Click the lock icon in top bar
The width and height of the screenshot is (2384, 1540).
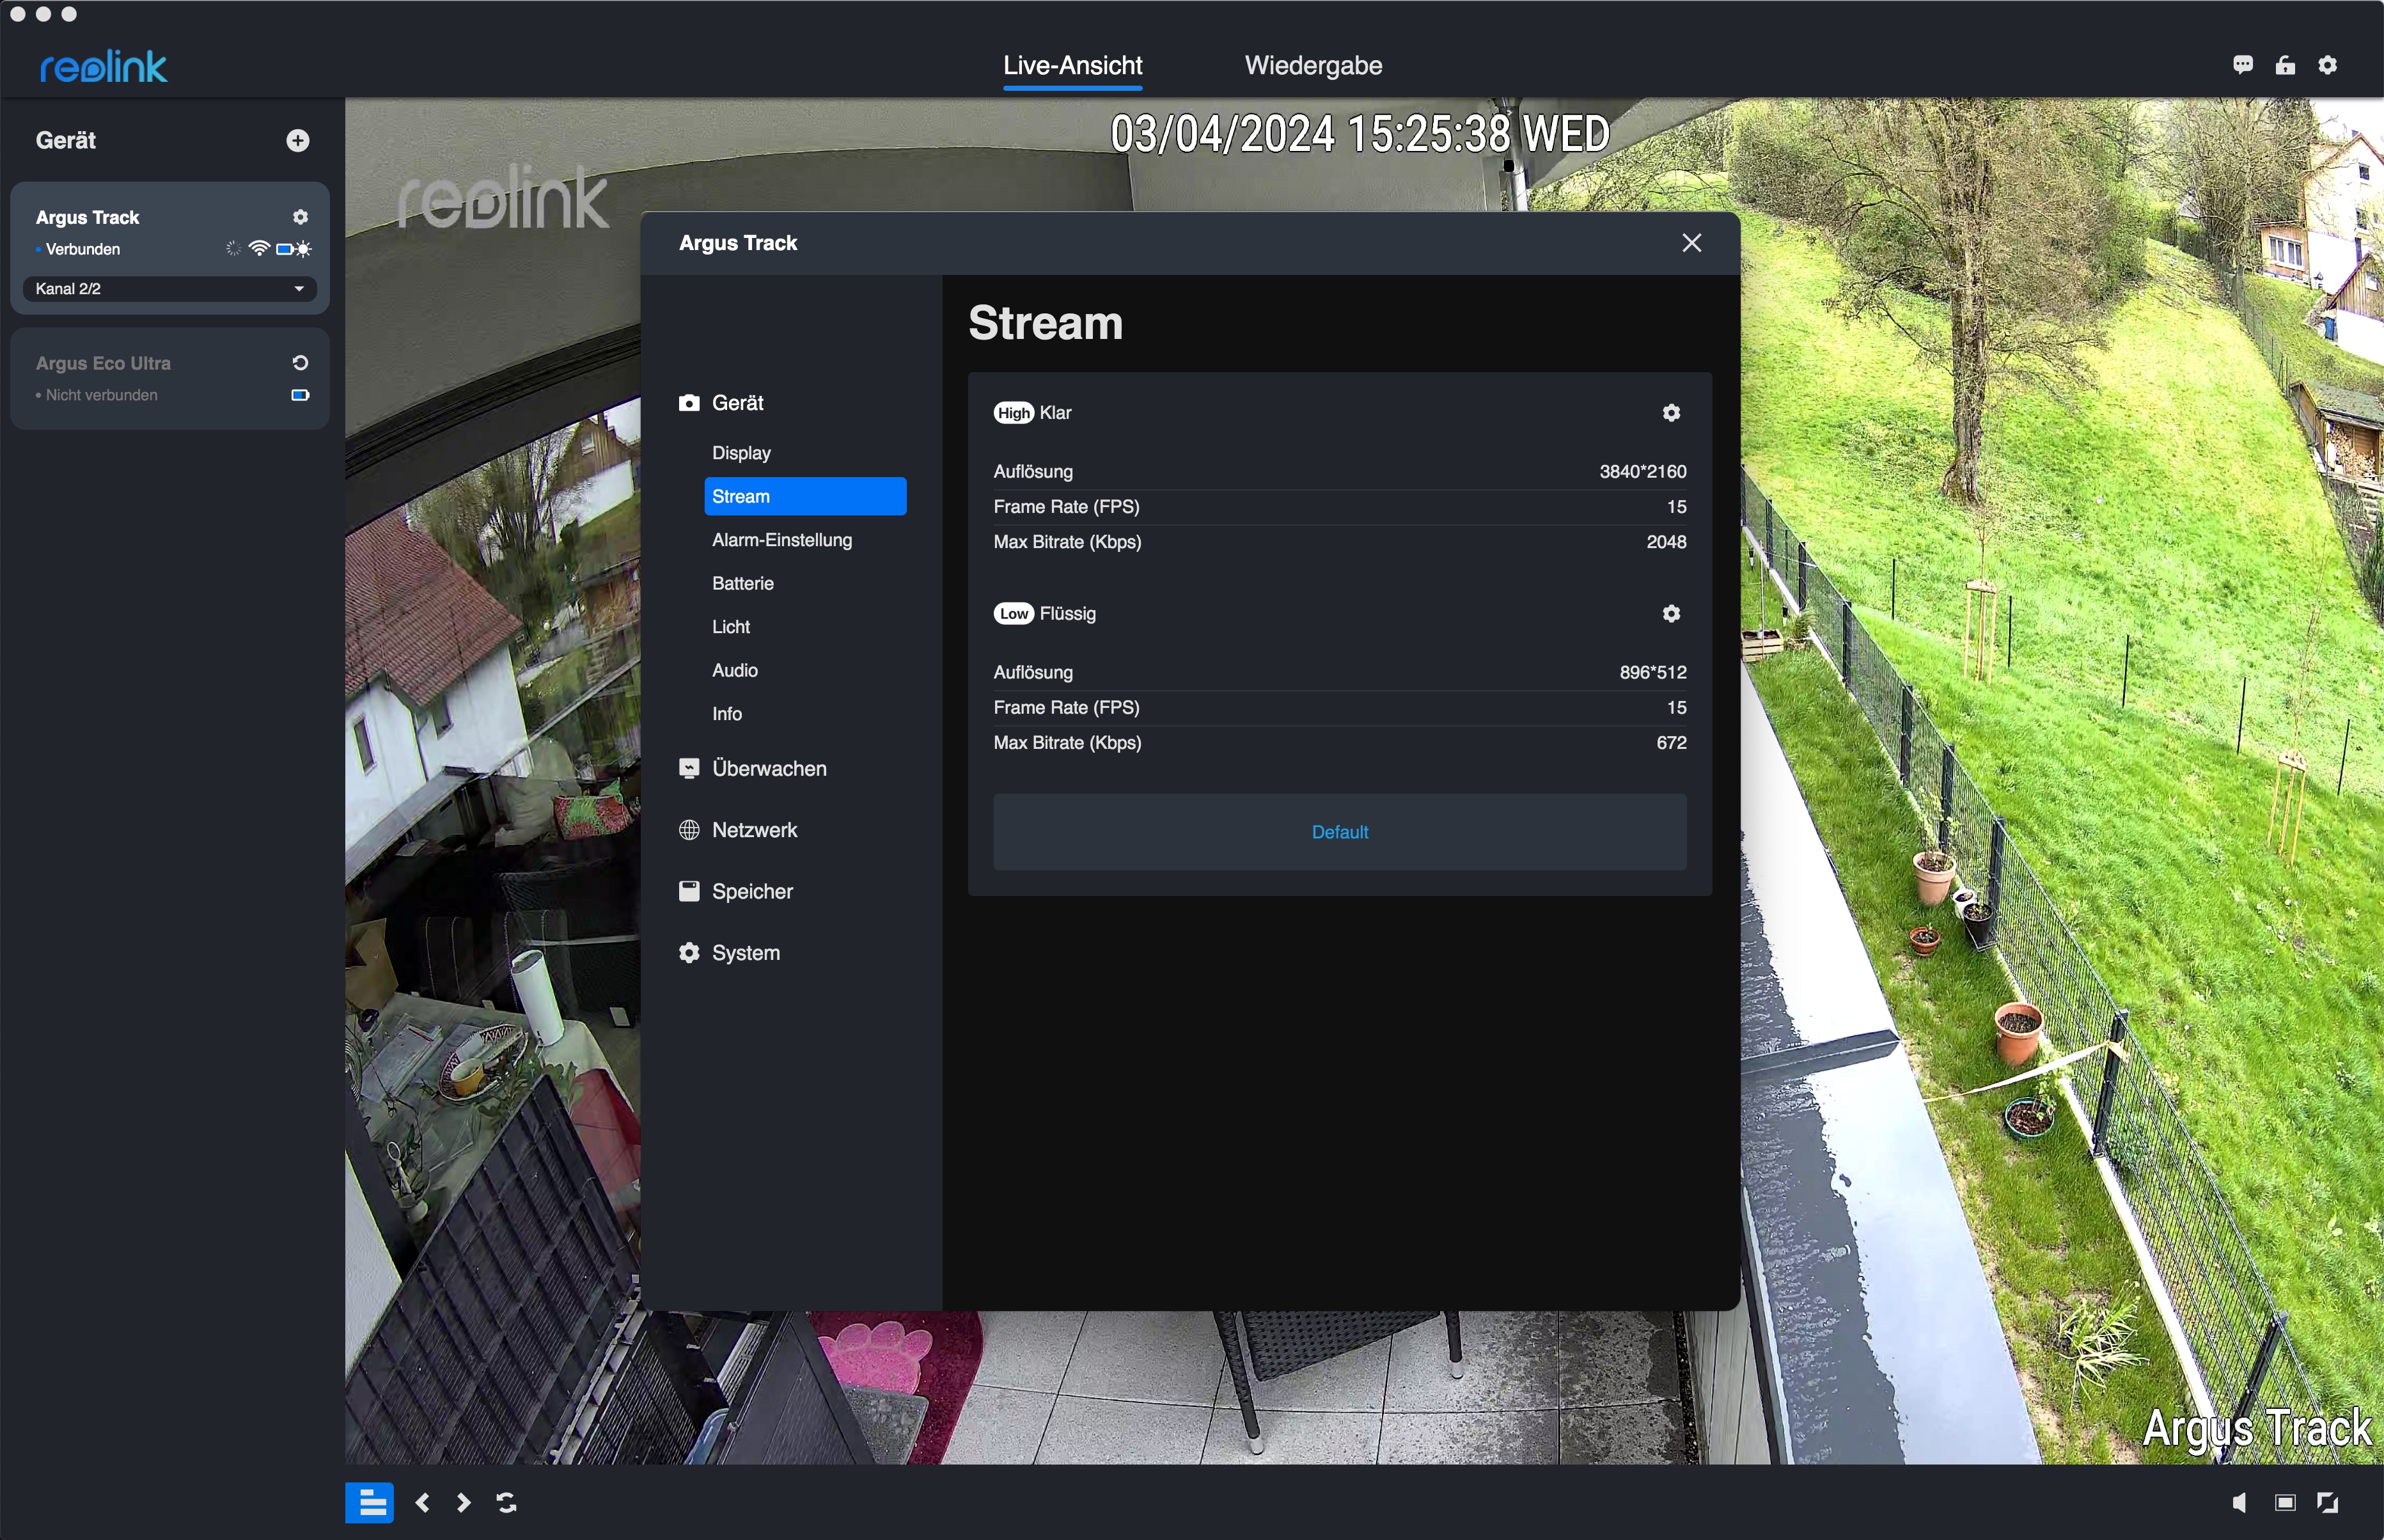(x=2285, y=65)
